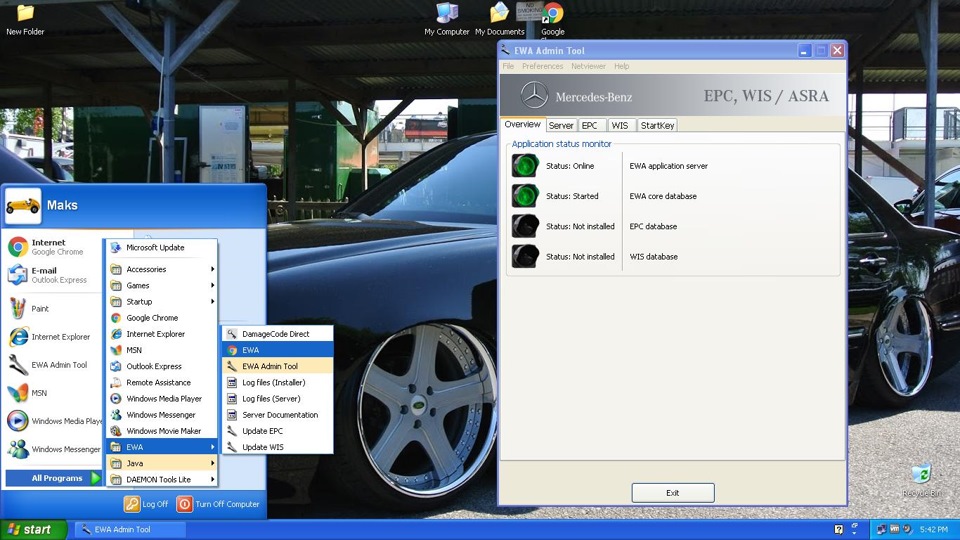Click dark status light for EPC database

[525, 226]
